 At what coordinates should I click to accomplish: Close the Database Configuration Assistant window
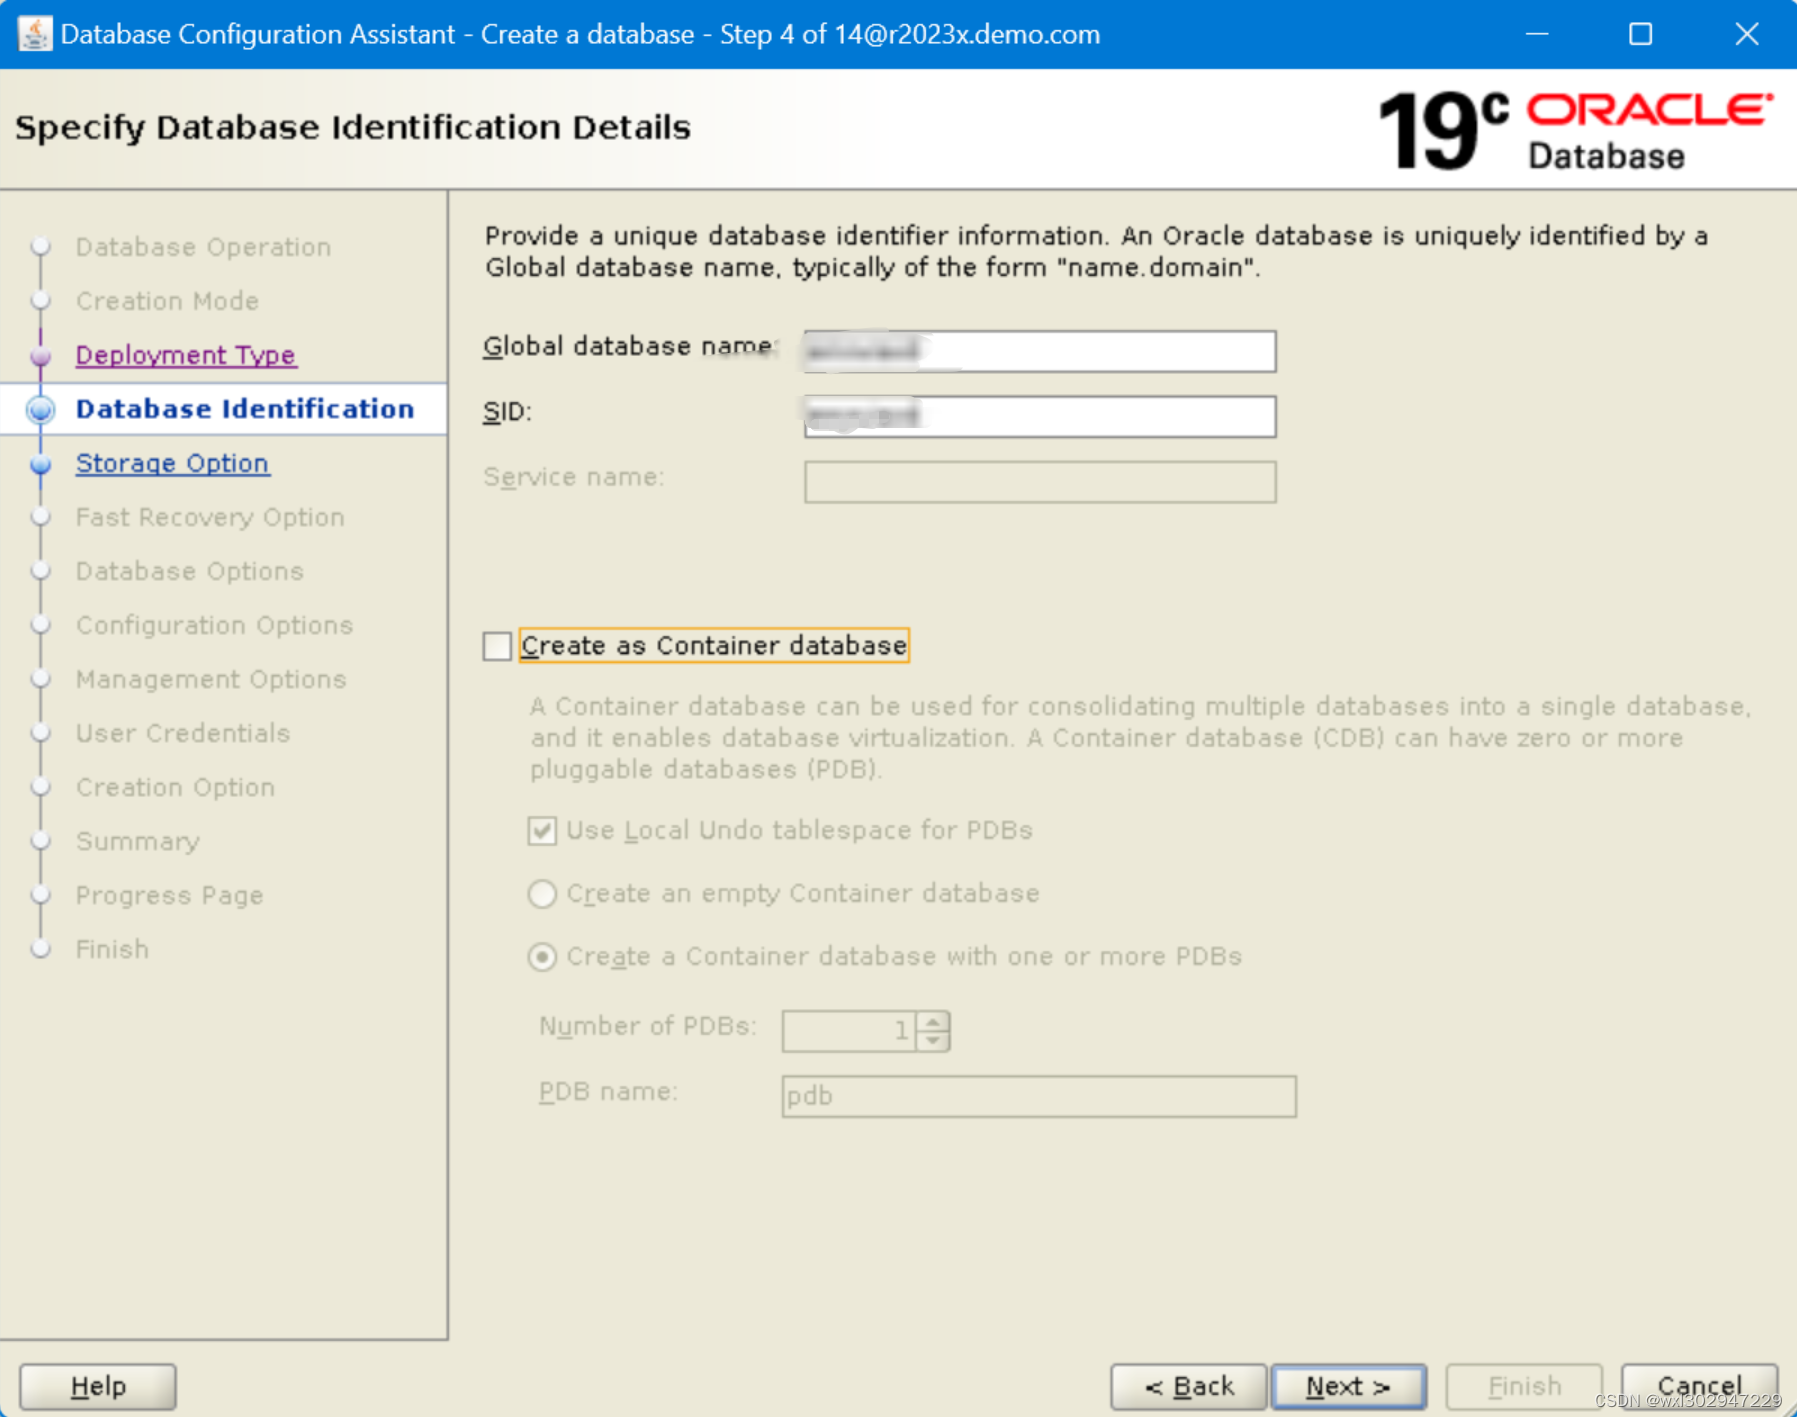click(1746, 34)
